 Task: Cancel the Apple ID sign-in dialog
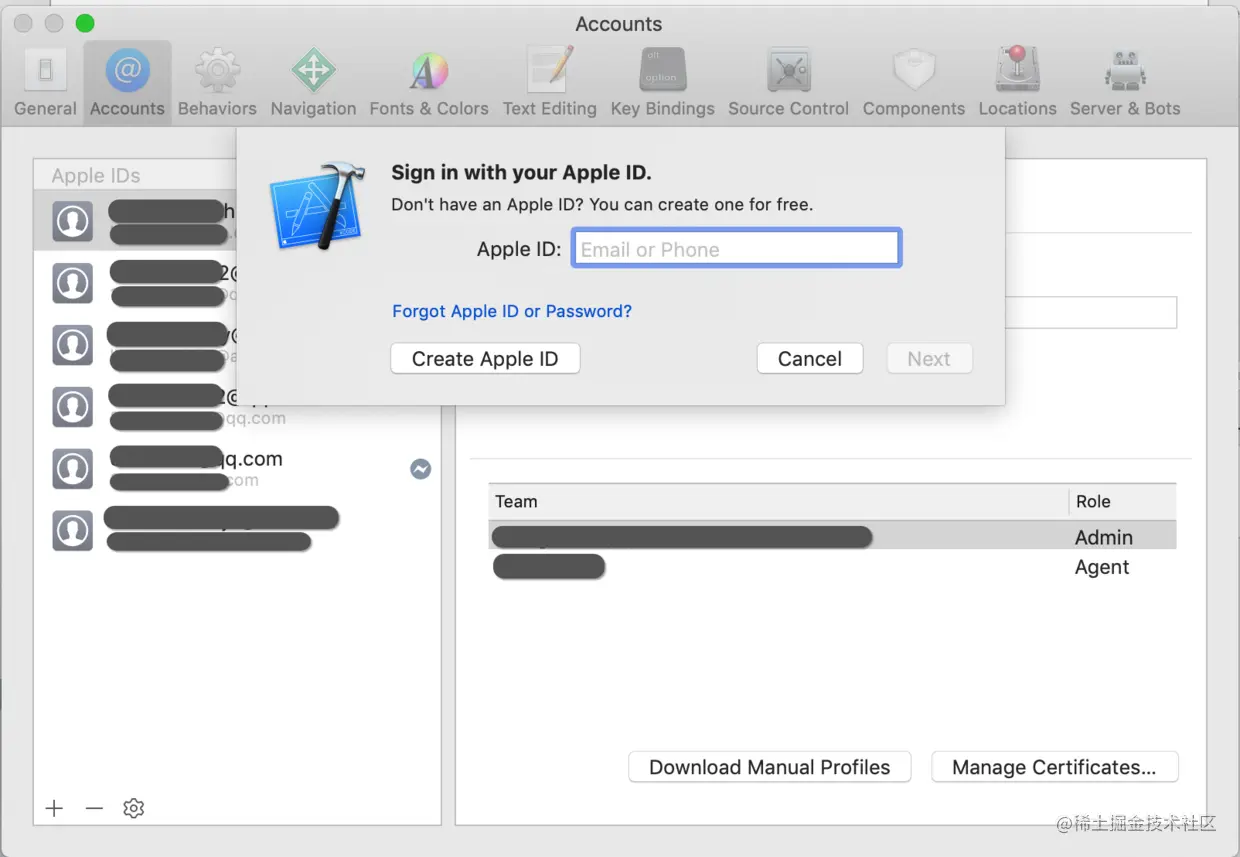[x=810, y=359]
